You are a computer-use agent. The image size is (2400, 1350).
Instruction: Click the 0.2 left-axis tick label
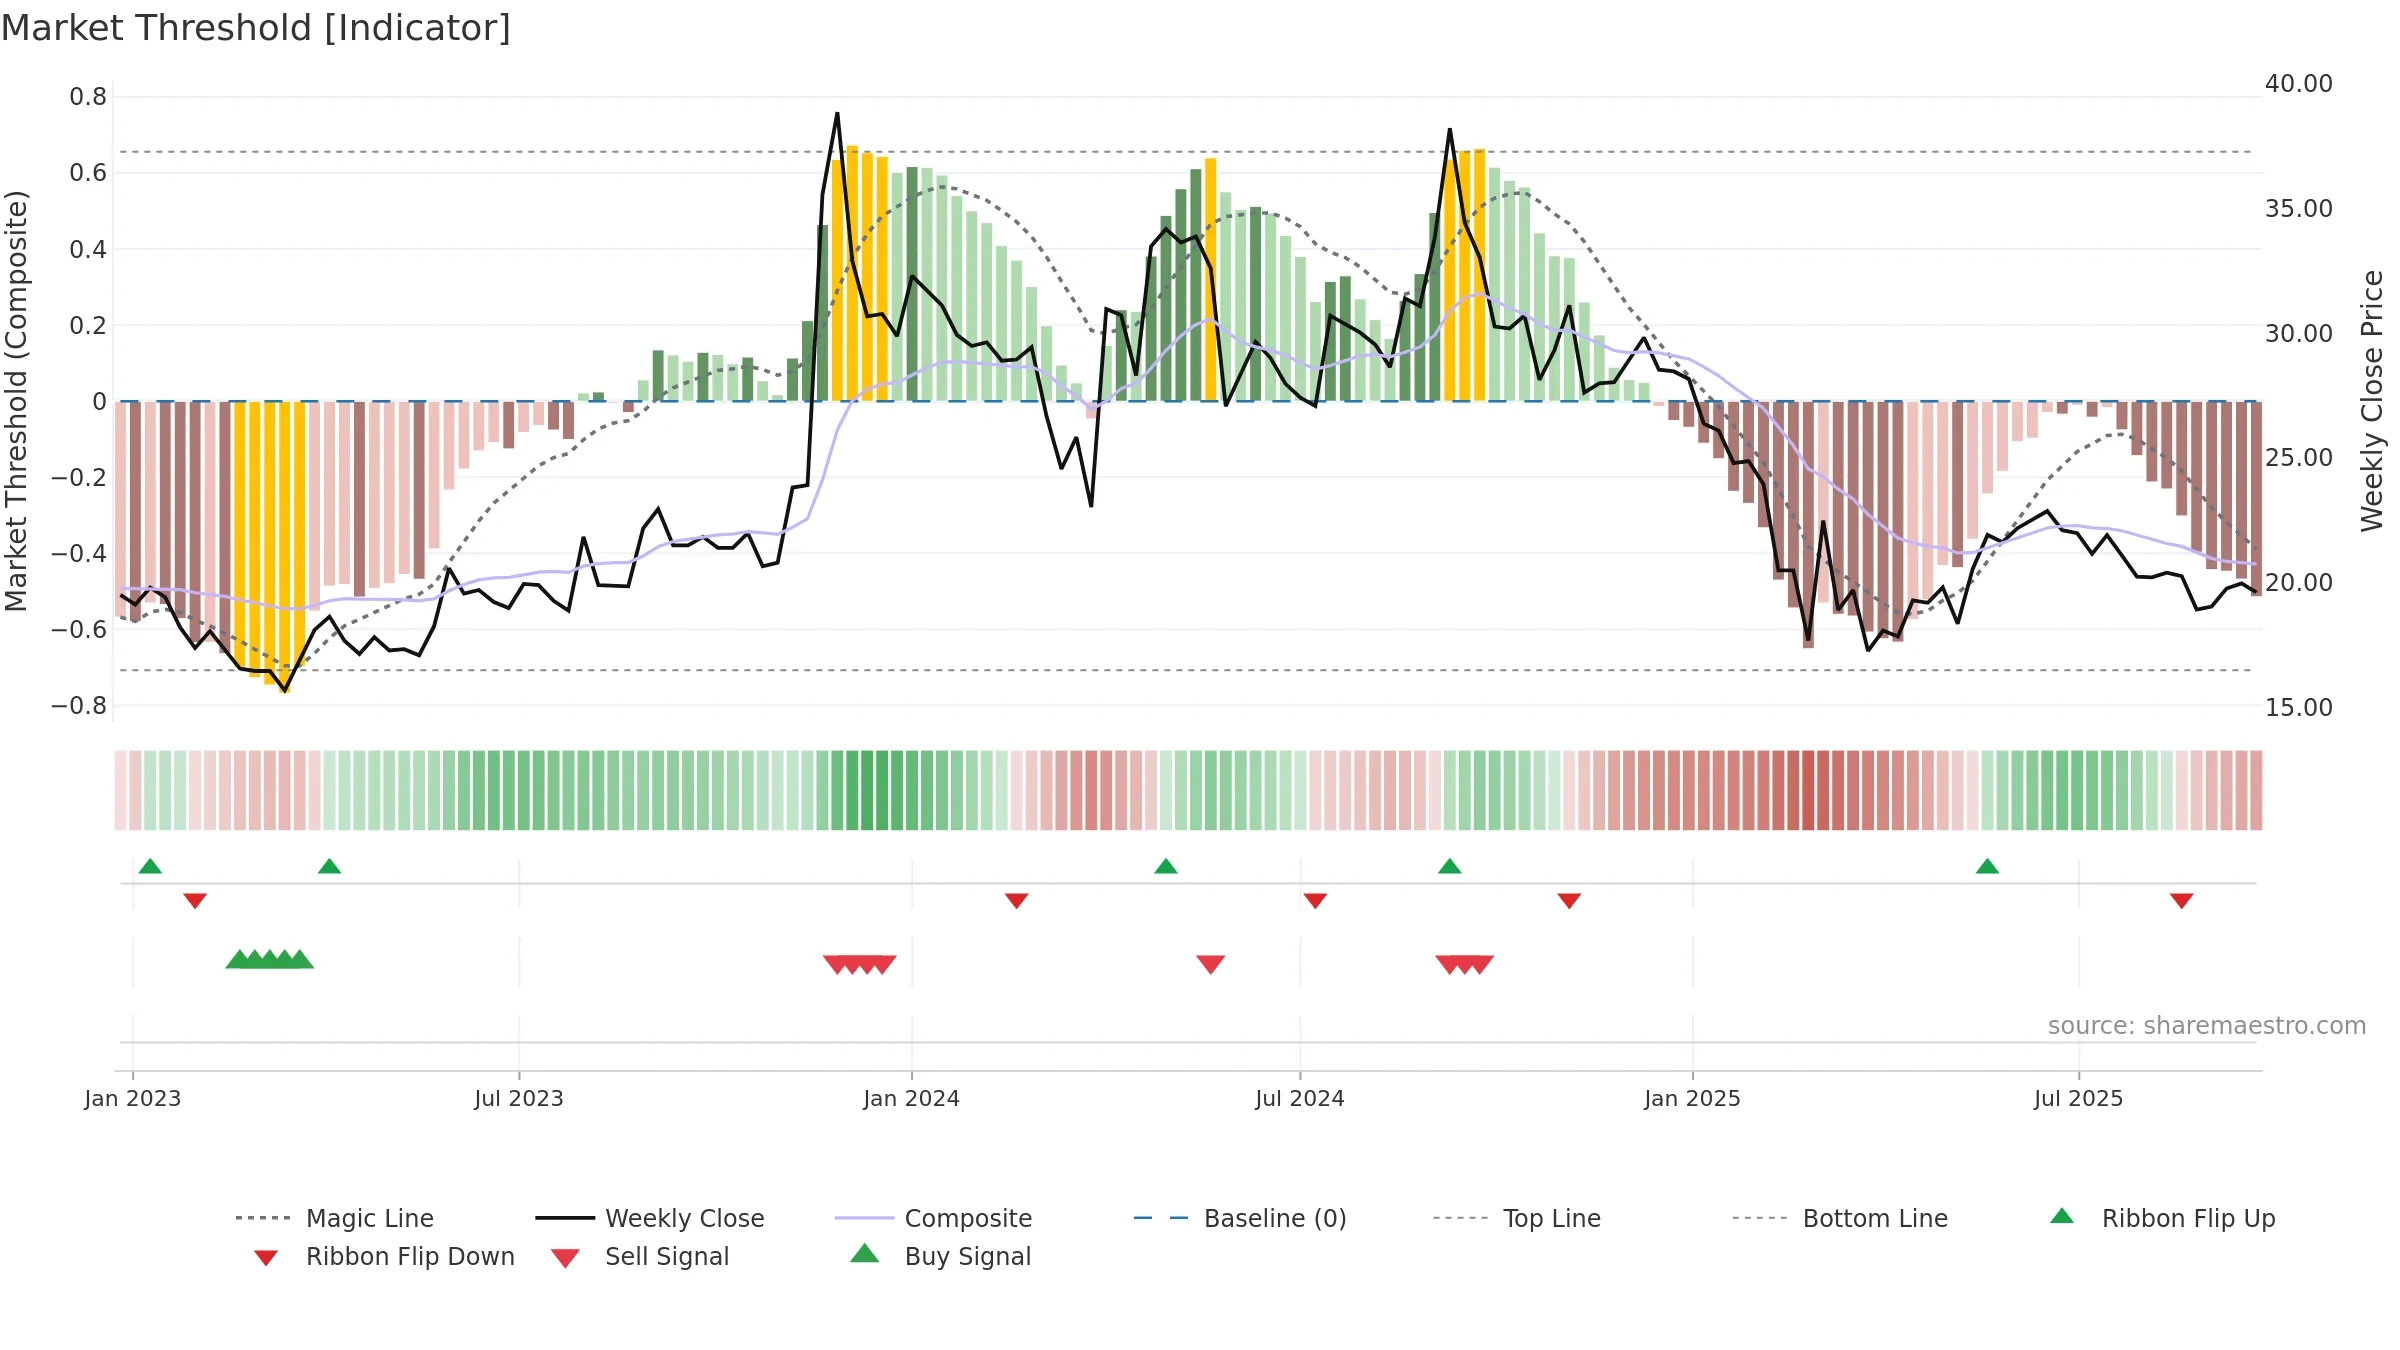point(88,325)
